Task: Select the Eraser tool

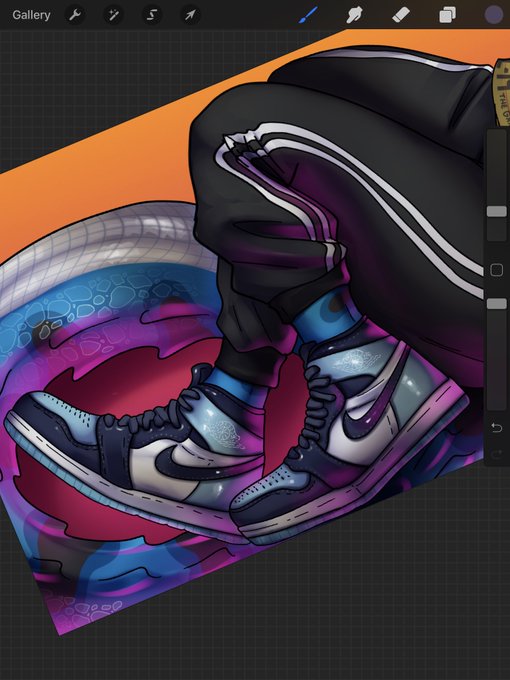Action: (401, 15)
